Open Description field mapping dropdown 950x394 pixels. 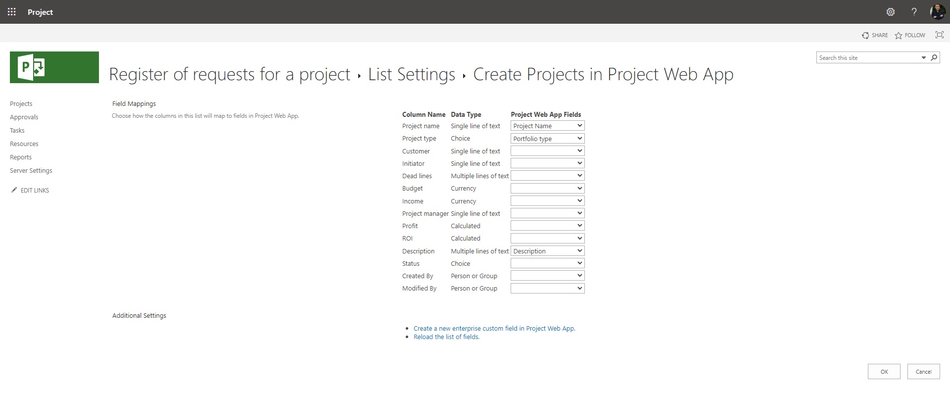click(547, 251)
